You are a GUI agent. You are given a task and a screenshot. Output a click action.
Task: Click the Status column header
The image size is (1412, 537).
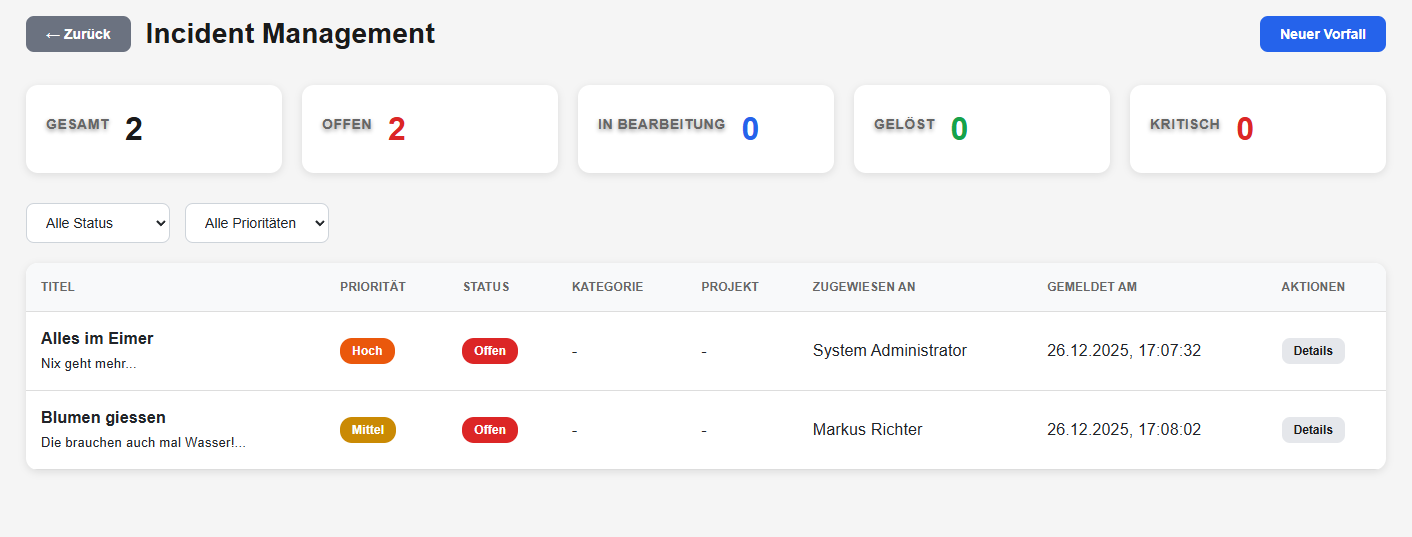tap(486, 287)
